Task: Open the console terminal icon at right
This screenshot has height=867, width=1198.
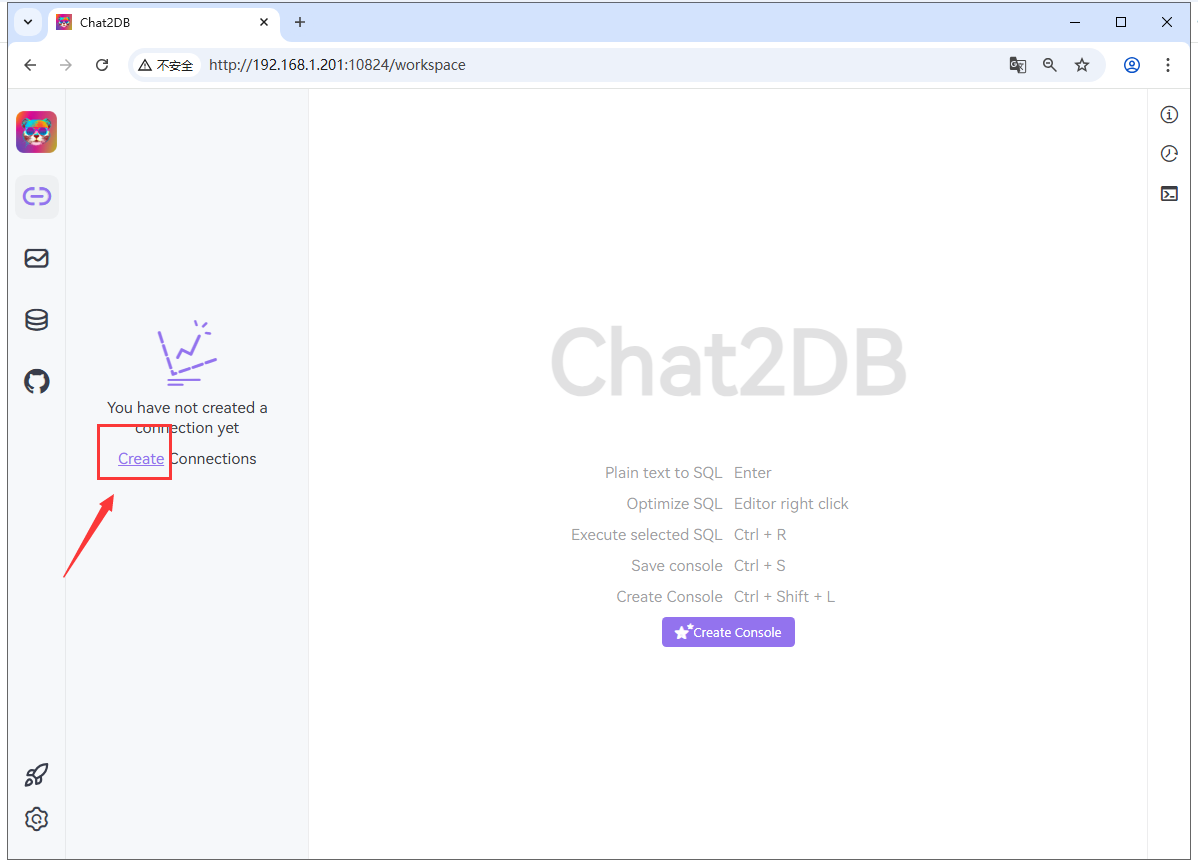Action: click(1169, 193)
